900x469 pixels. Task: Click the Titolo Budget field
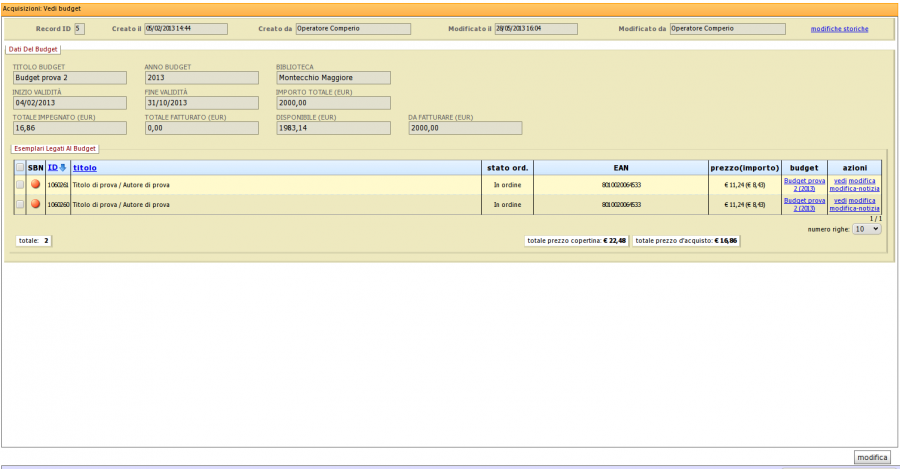69,77
